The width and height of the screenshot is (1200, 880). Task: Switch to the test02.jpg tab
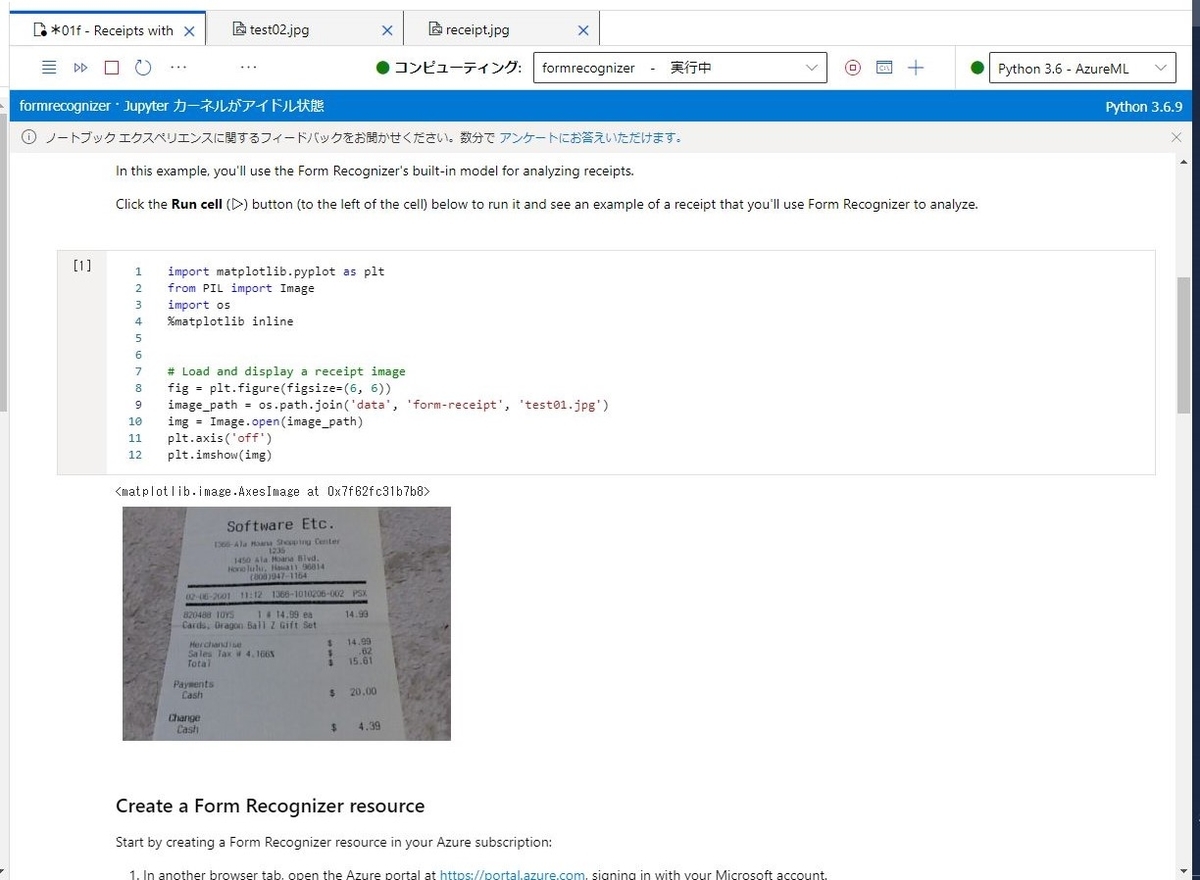[305, 30]
